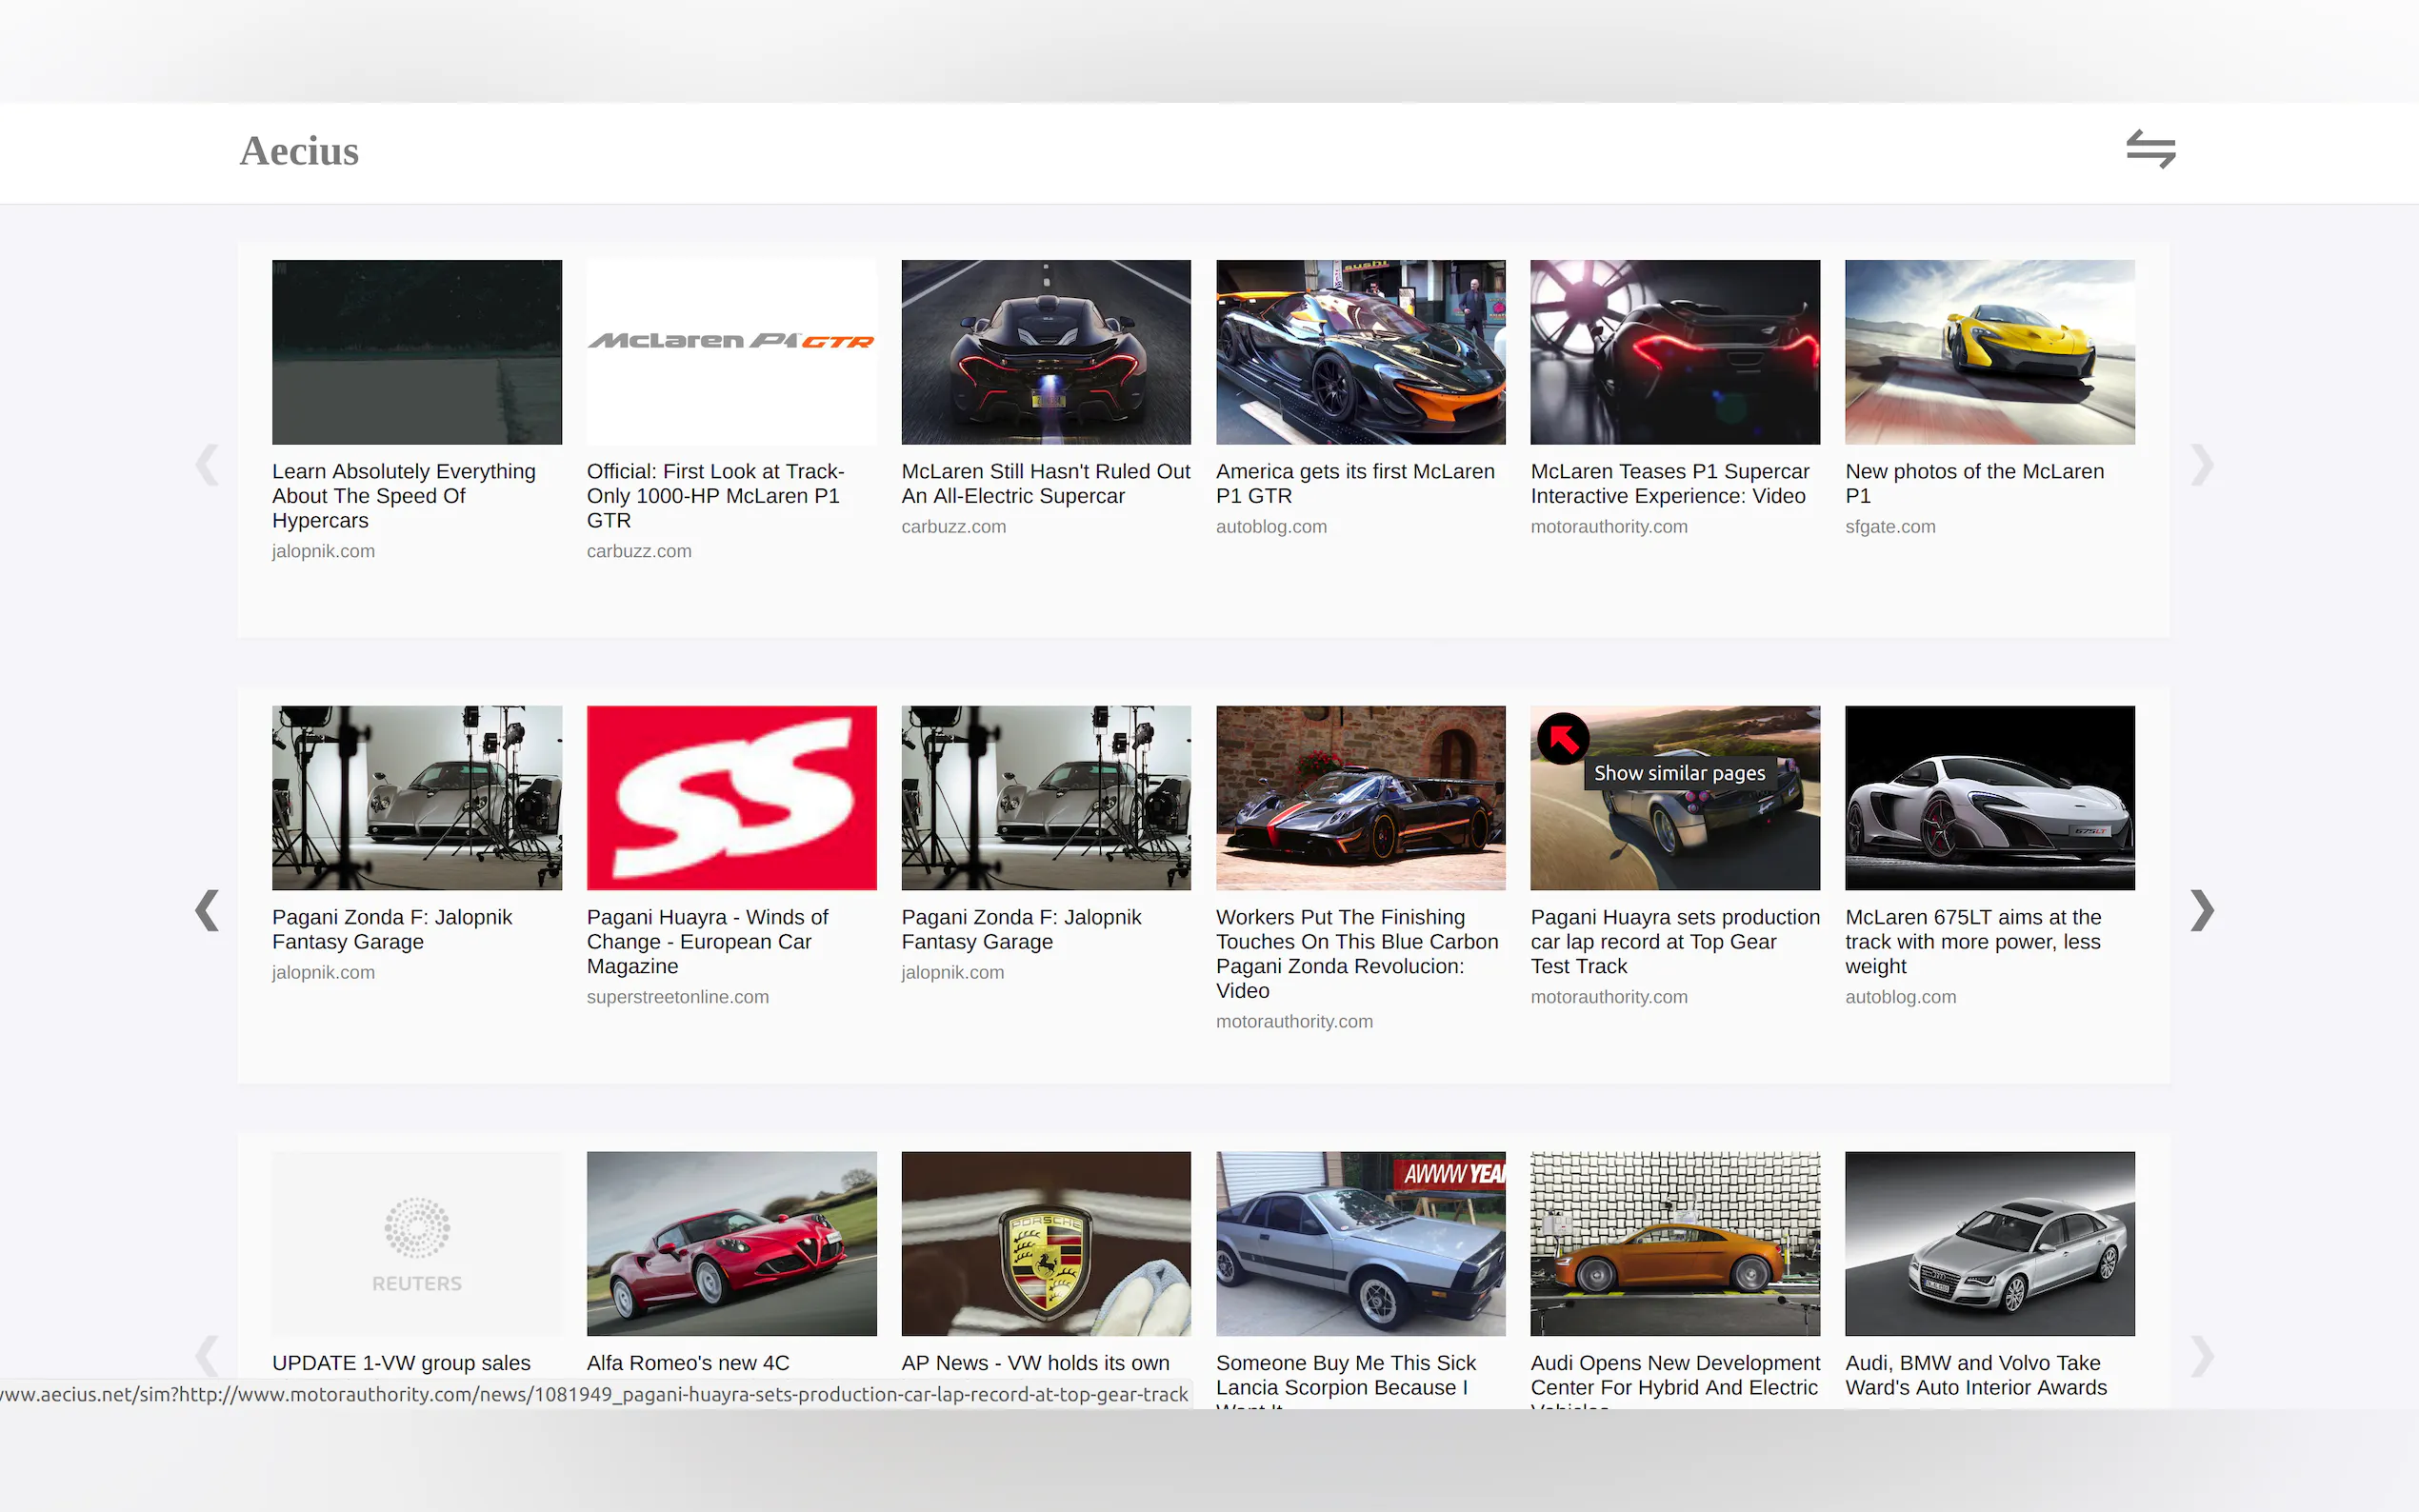Click the red-taillight McLaren teaser thumbnail
This screenshot has height=1512, width=2419.
click(x=1675, y=352)
